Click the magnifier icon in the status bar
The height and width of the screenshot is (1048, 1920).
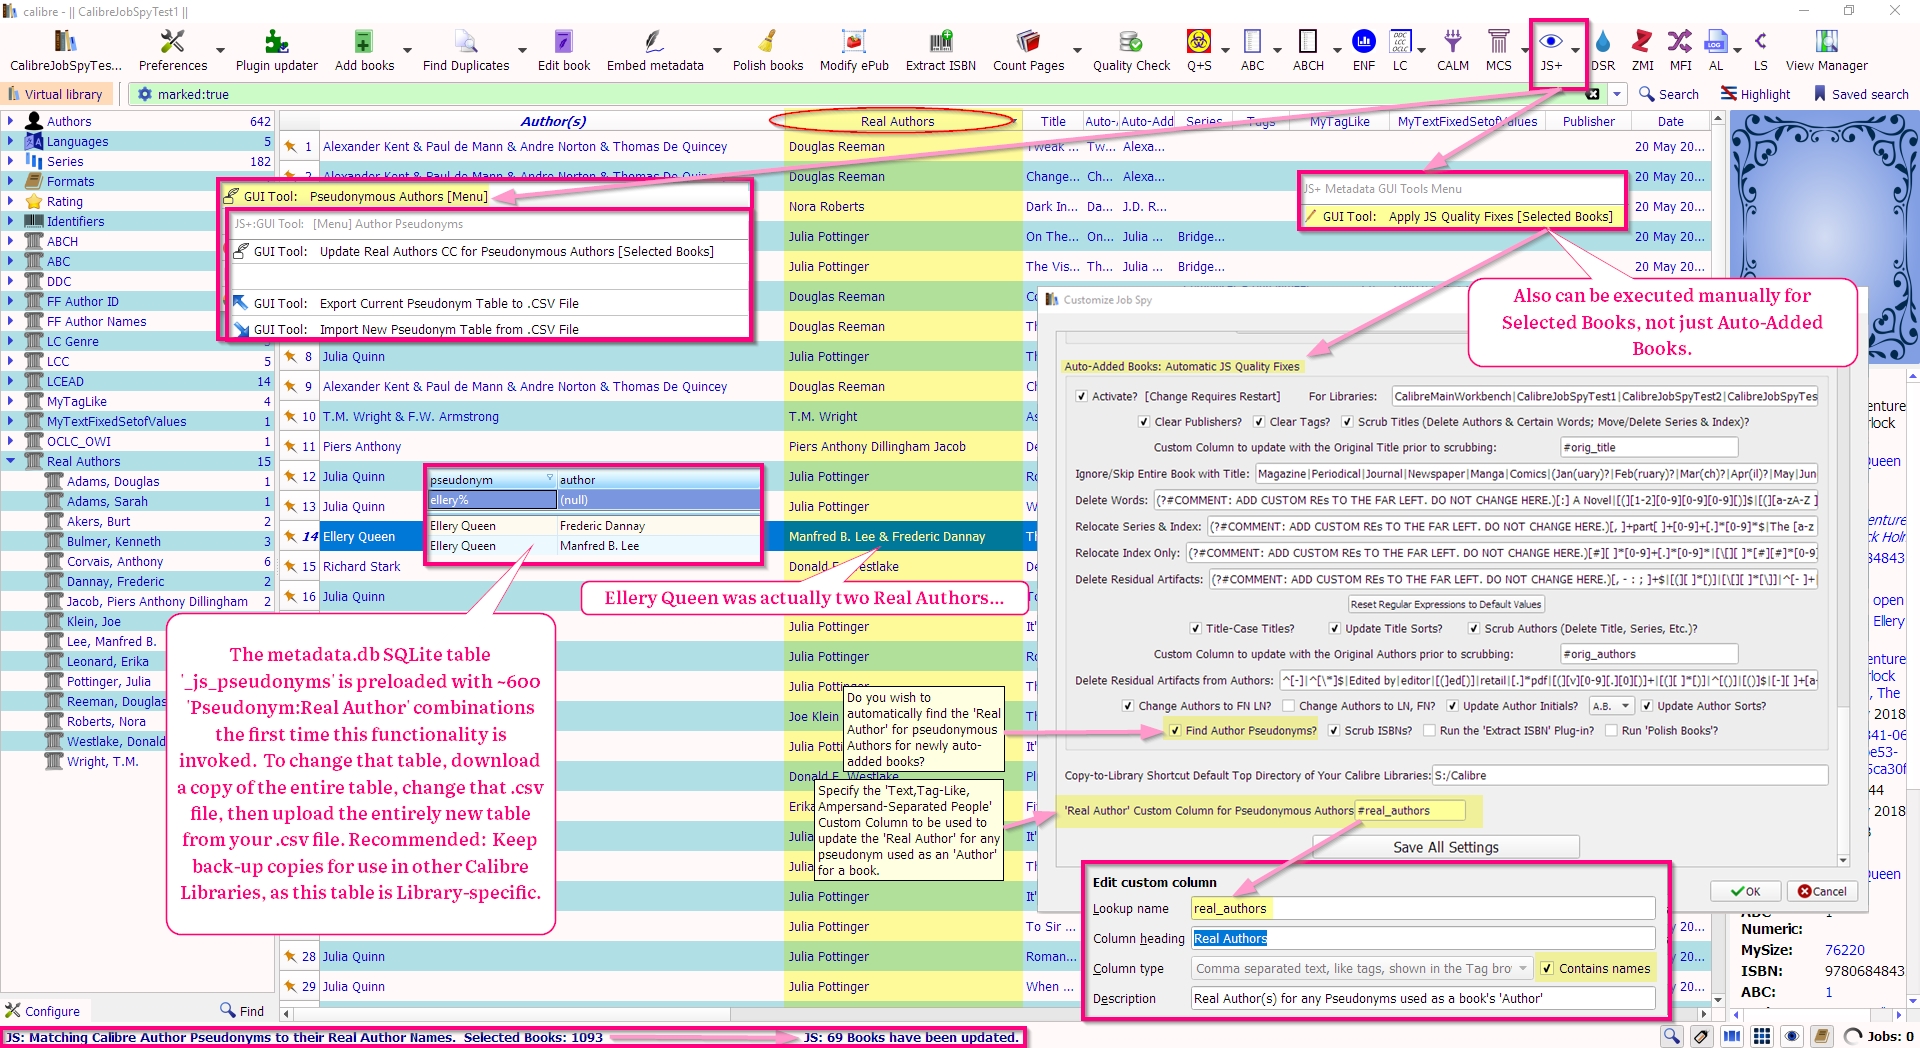click(1671, 1036)
